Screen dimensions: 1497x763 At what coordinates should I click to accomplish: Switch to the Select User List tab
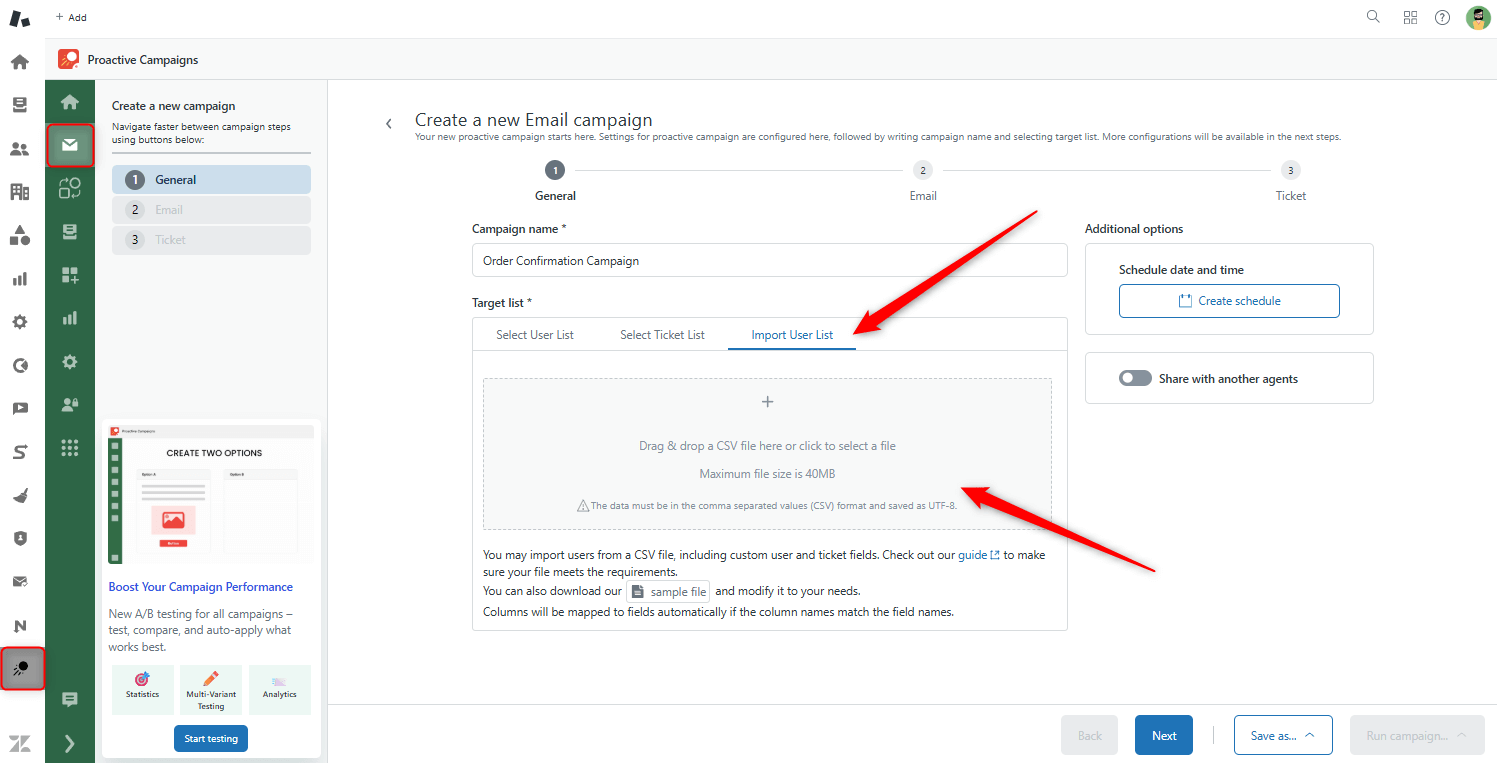[534, 334]
